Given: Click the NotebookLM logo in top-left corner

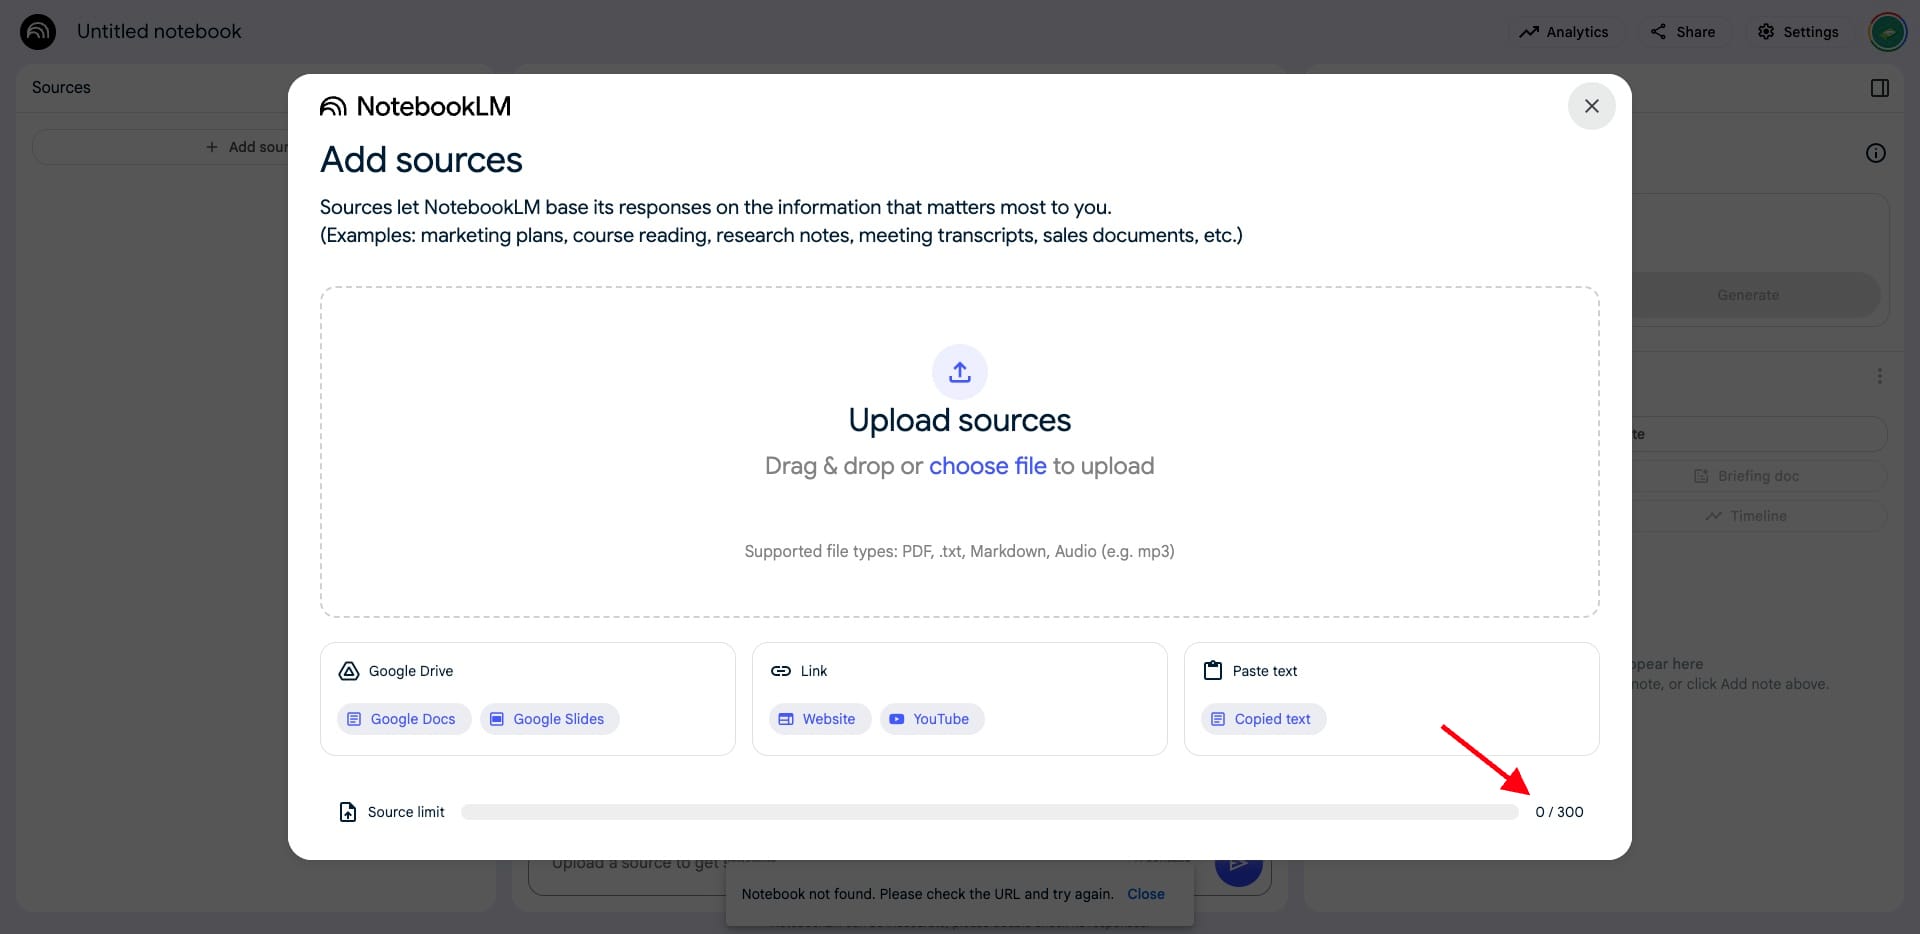Looking at the screenshot, I should (38, 31).
